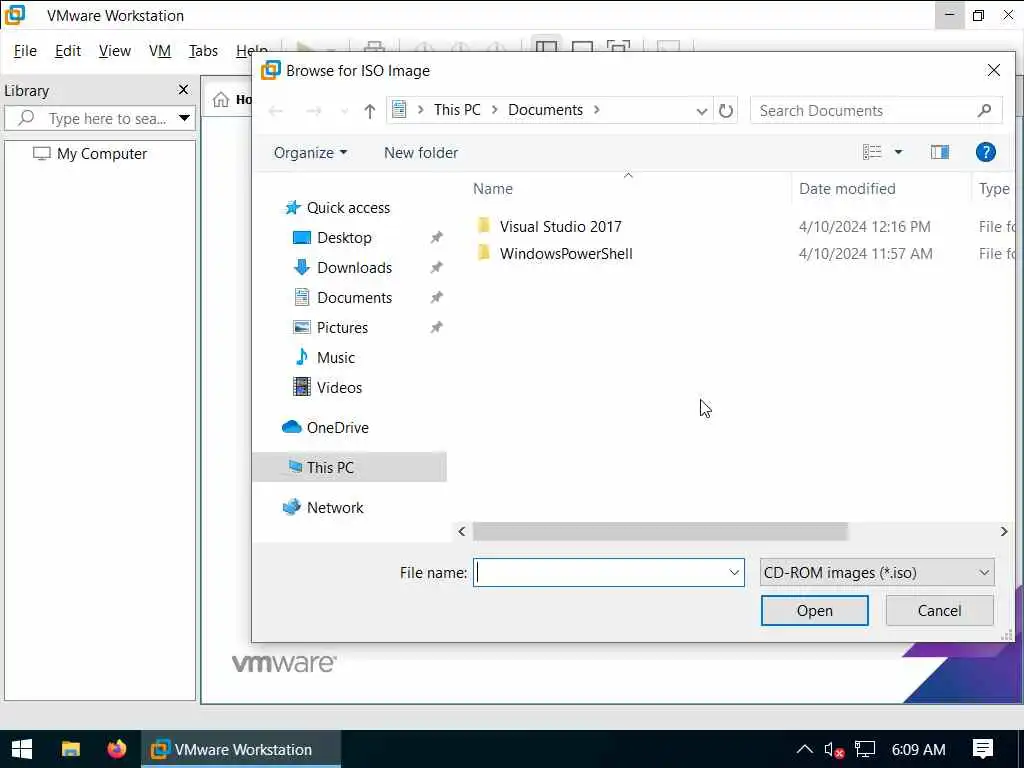Refresh the Documents folder listing

pyautogui.click(x=726, y=111)
